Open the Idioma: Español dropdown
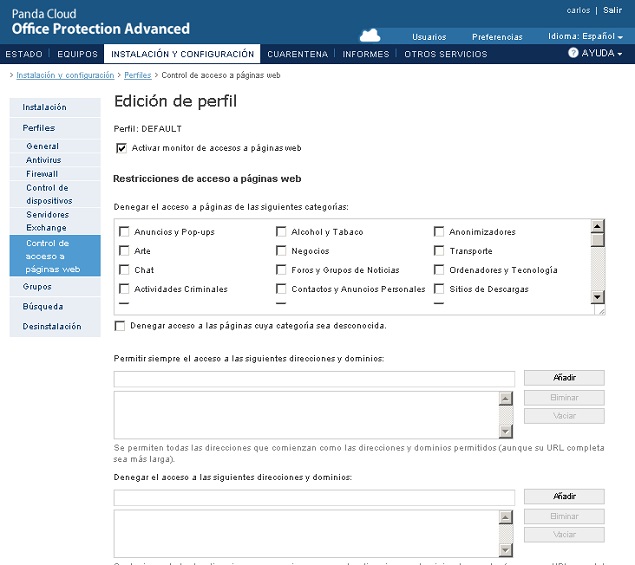Viewport: 635px width, 565px height. (x=585, y=36)
